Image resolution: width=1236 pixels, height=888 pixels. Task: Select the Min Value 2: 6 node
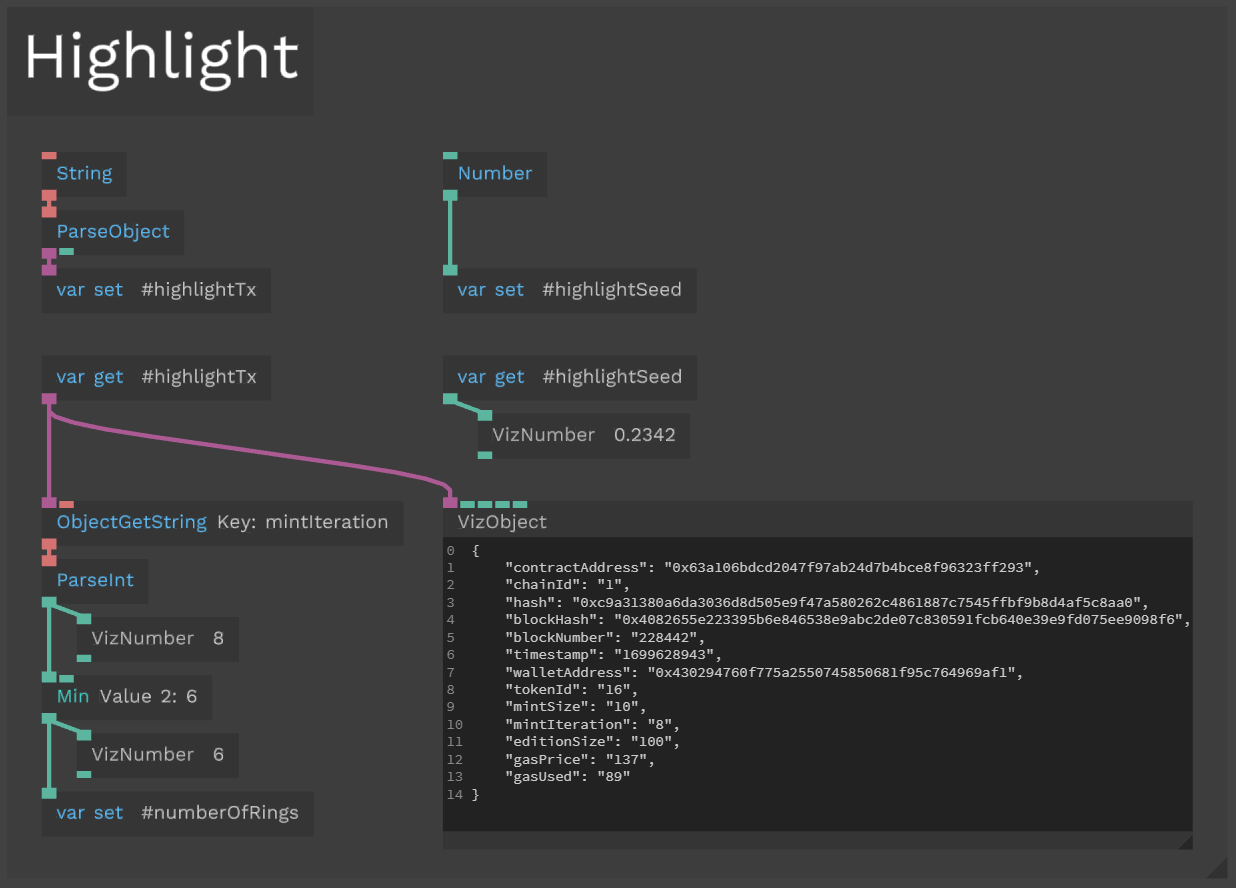pyautogui.click(x=126, y=696)
